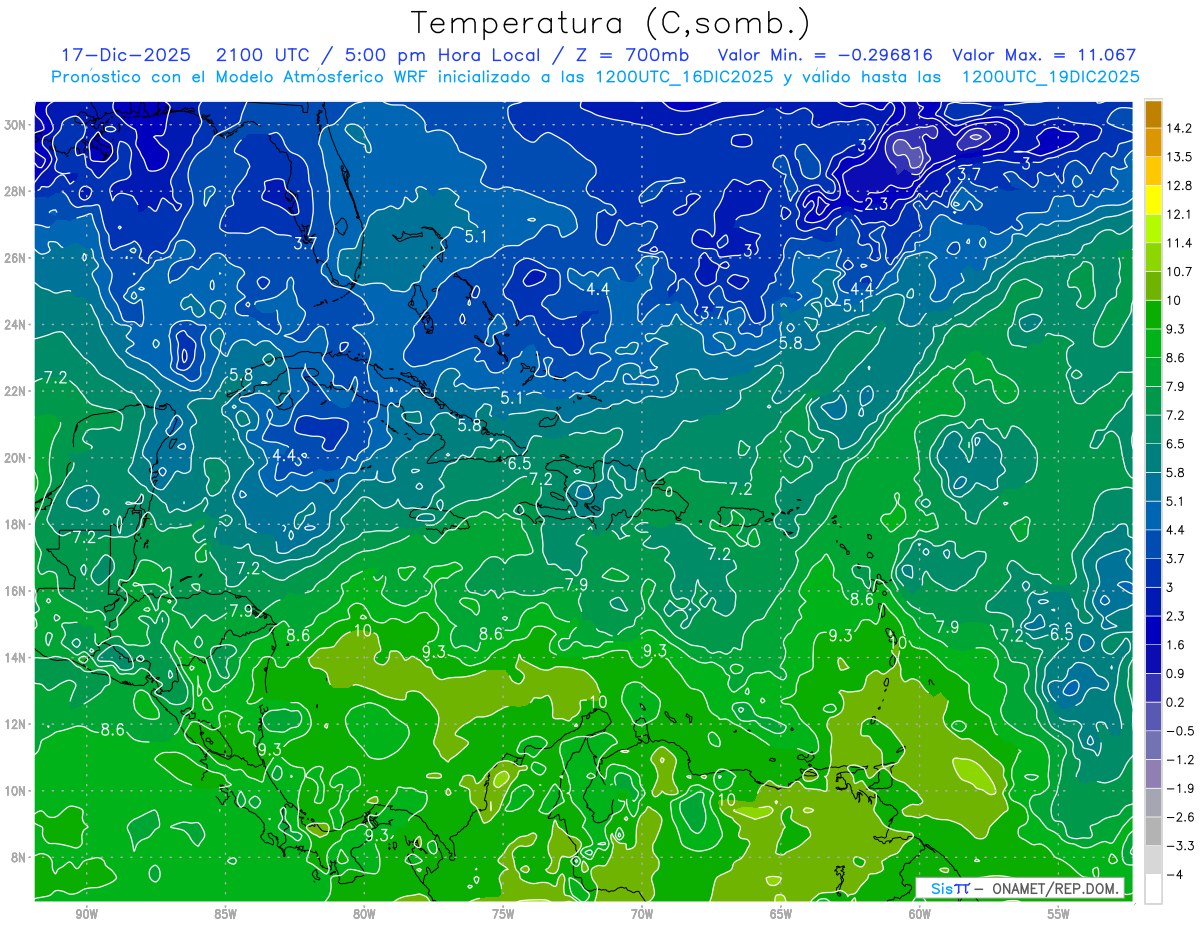This screenshot has width=1200, height=927.
Task: Click the "1200UTC_19DIC2025" valid-until timestamp
Action: [x=1052, y=76]
